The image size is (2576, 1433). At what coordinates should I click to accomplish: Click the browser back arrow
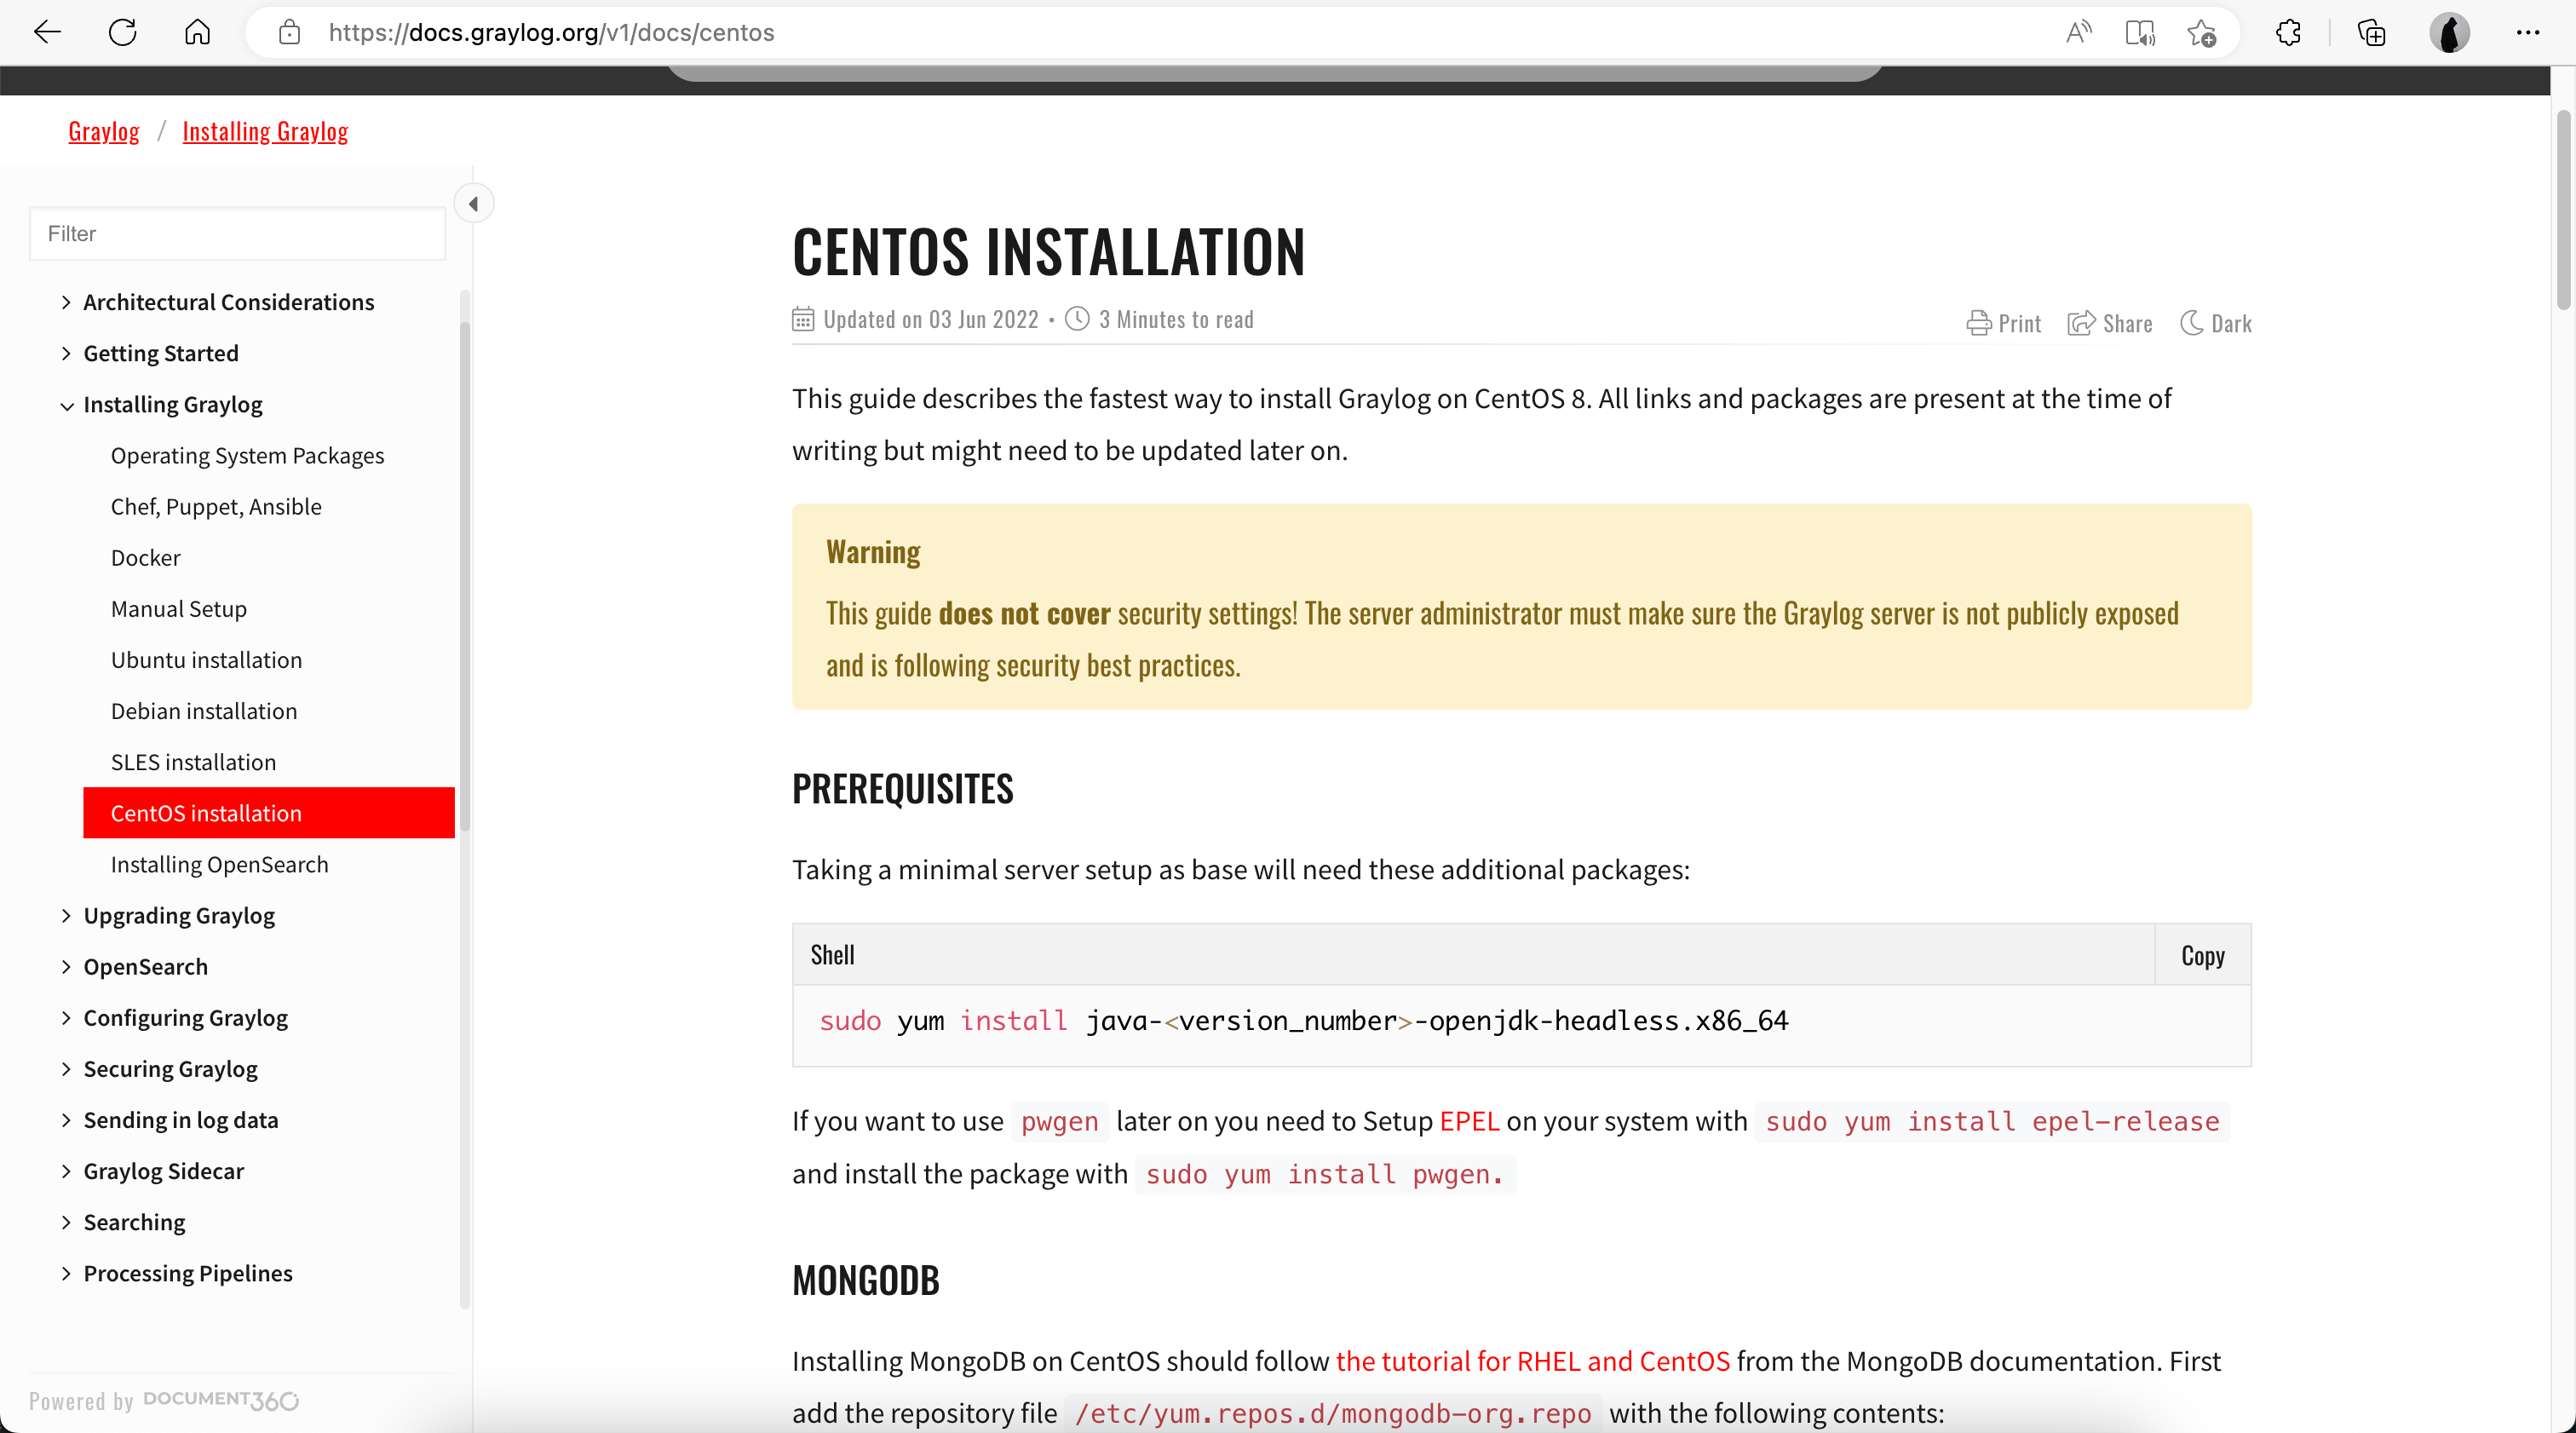pos(47,32)
